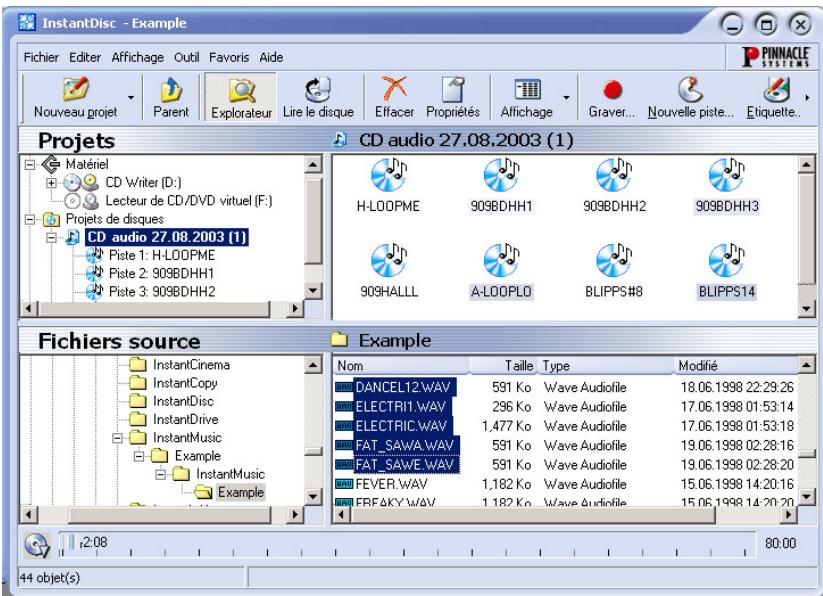This screenshot has height=596, width=823.
Task: Sort files by Taille column
Action: [x=503, y=366]
